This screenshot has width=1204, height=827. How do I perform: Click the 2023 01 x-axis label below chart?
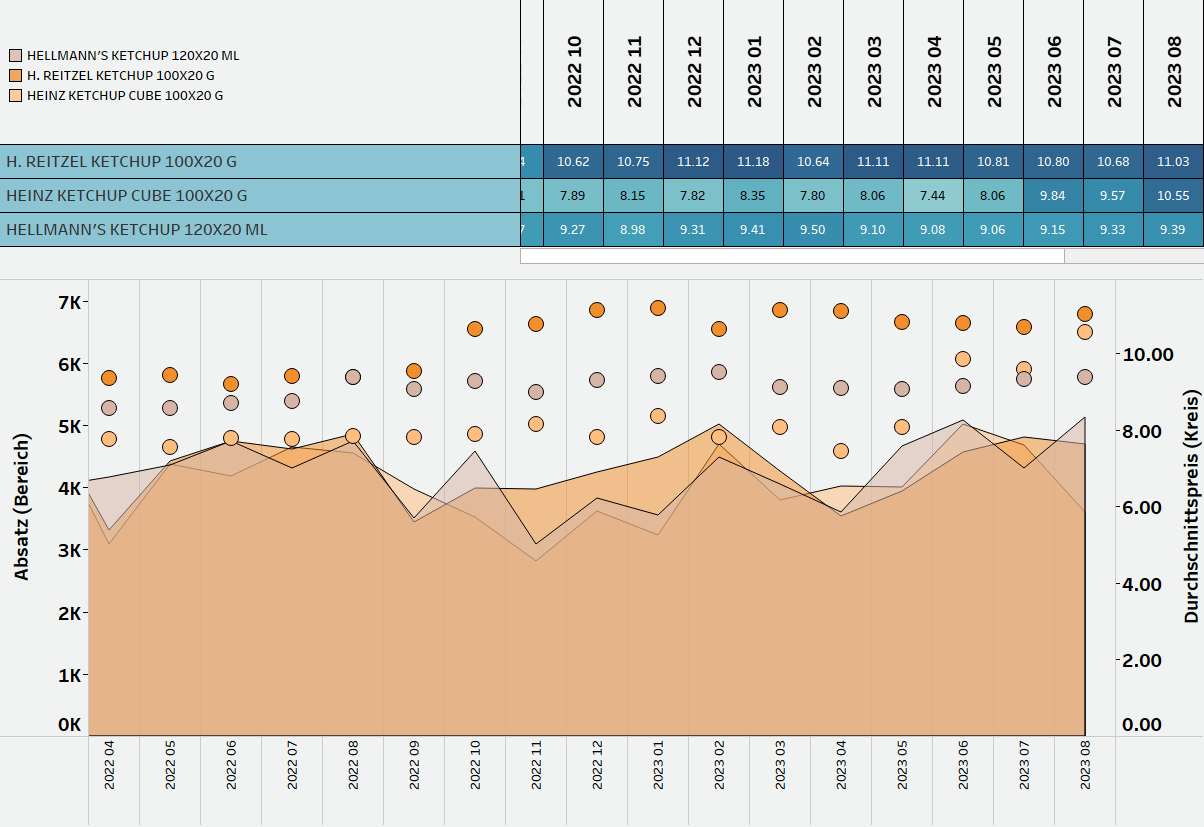[x=659, y=765]
